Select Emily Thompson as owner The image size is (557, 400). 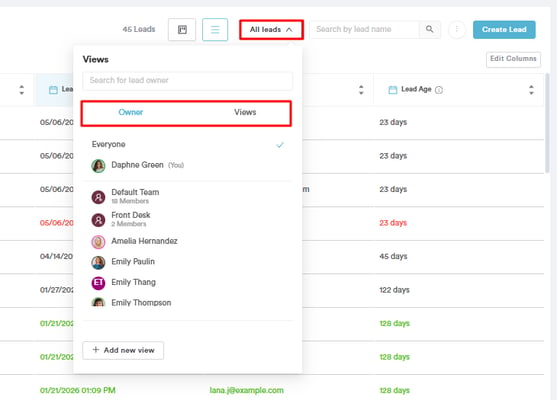click(x=188, y=302)
